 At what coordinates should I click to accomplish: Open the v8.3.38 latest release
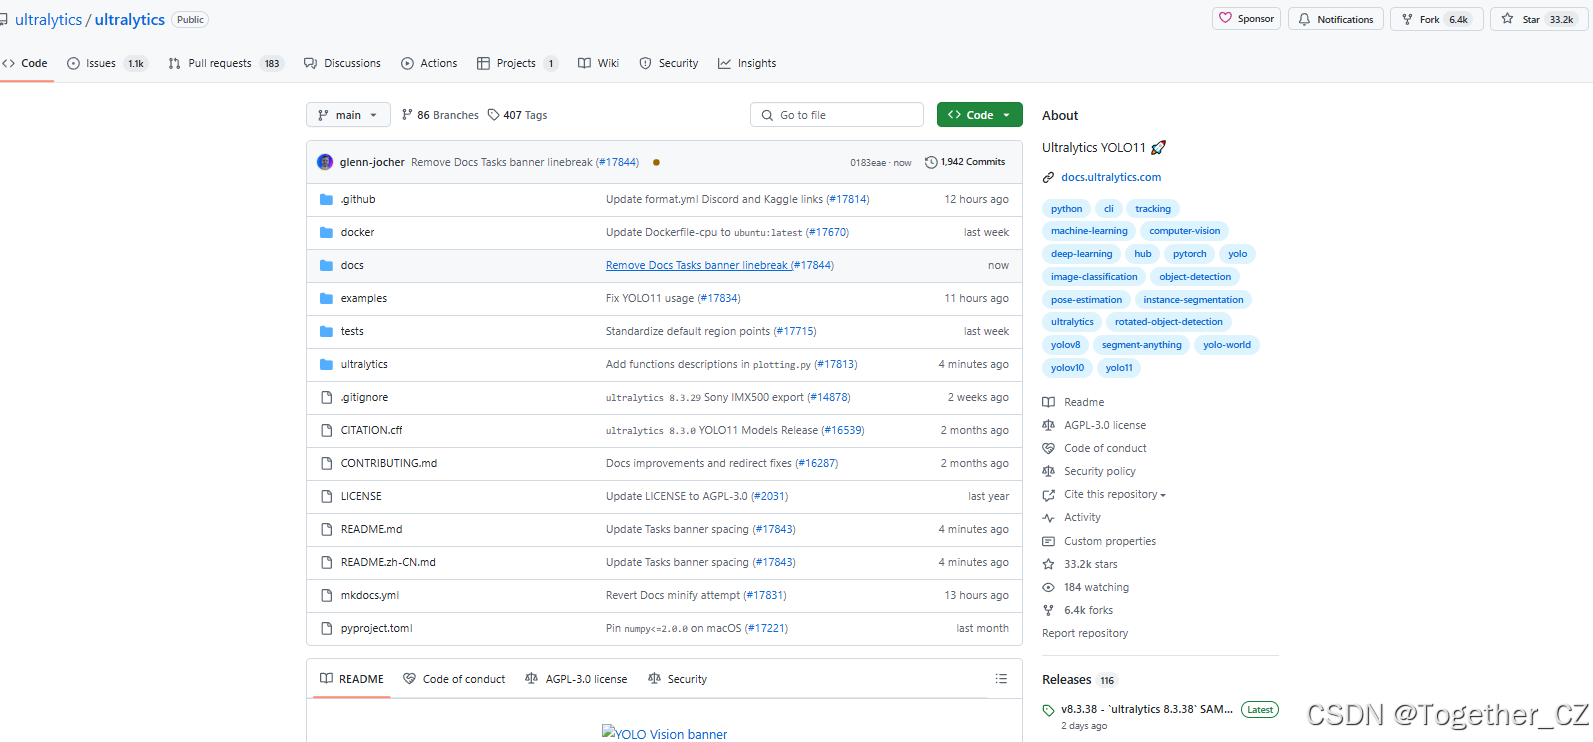1146,709
